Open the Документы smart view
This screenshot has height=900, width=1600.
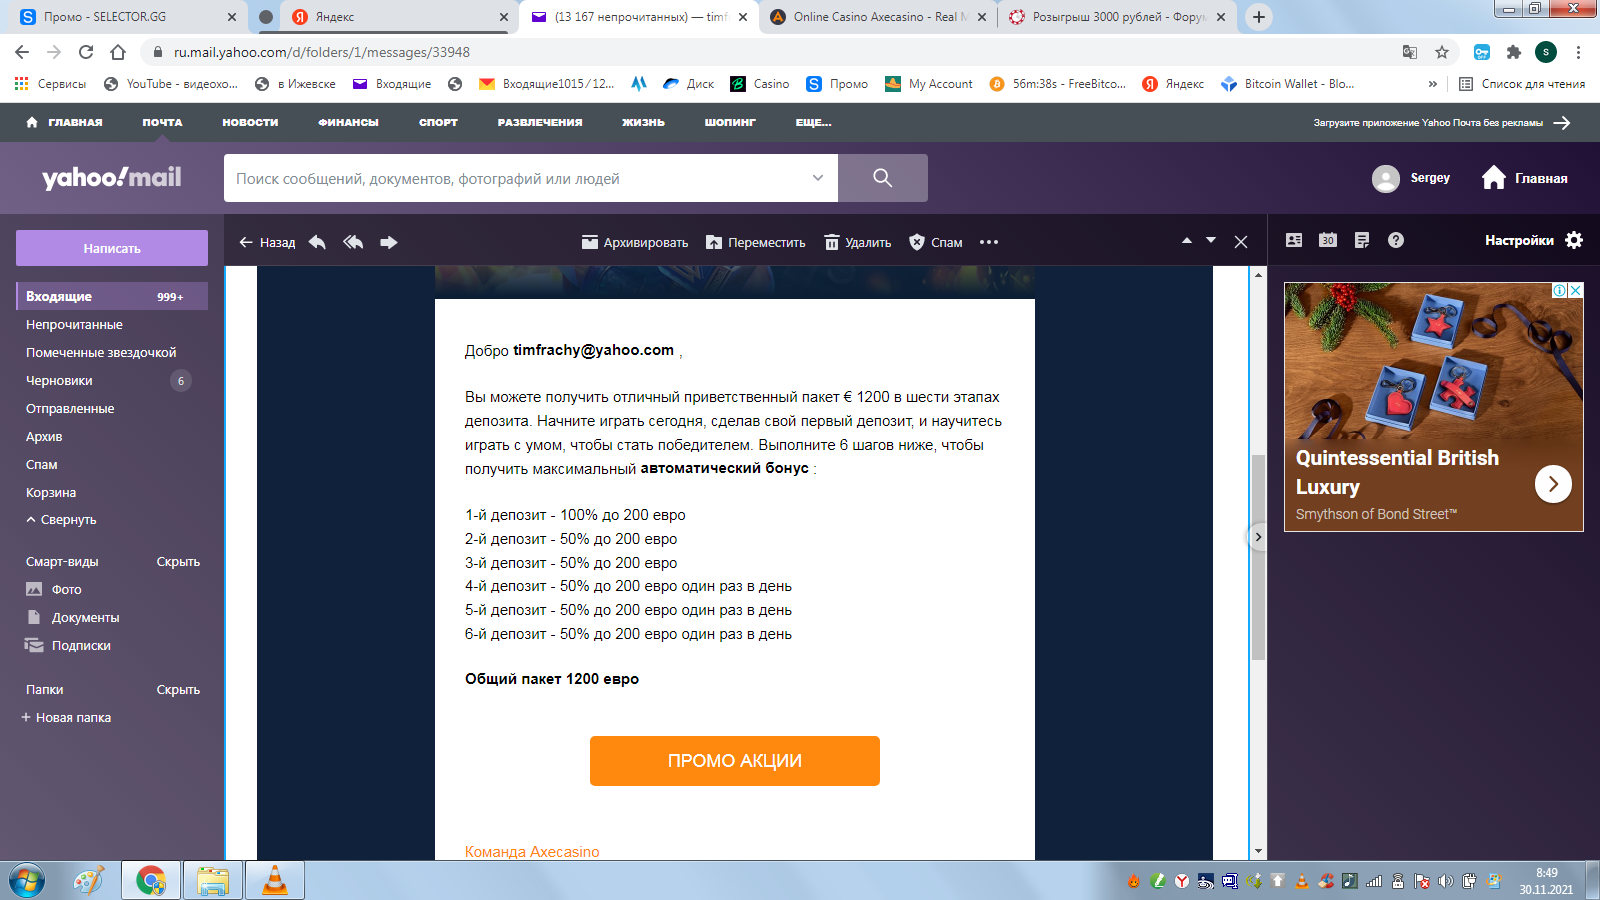click(73, 618)
